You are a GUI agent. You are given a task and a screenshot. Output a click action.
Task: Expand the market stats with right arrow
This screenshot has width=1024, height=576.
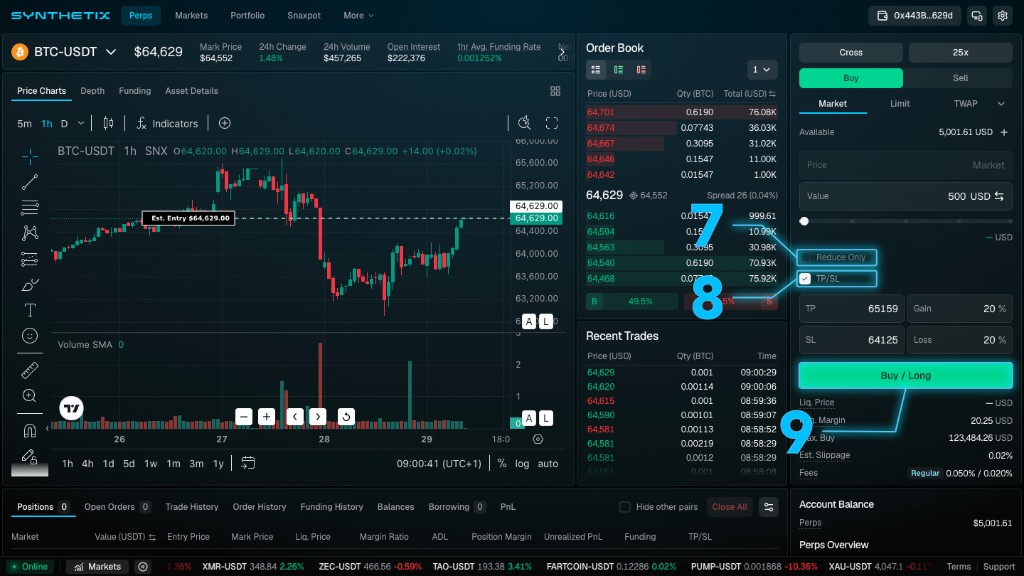562,52
